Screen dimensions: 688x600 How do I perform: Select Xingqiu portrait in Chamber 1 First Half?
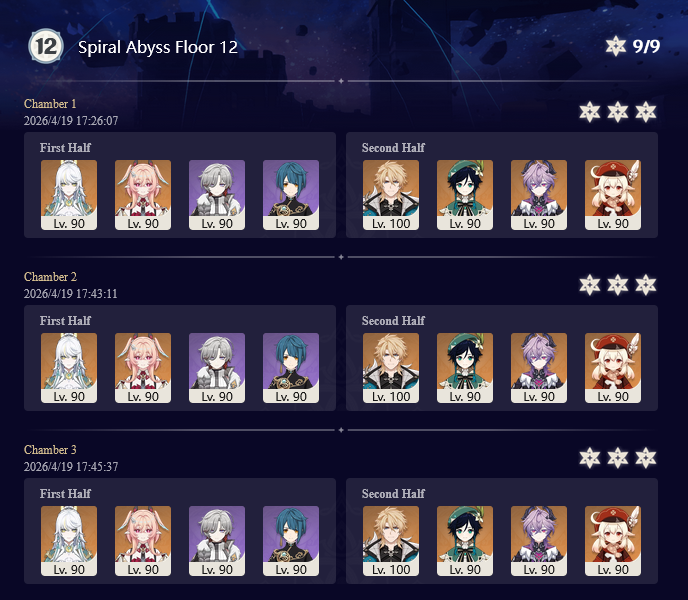pos(291,195)
